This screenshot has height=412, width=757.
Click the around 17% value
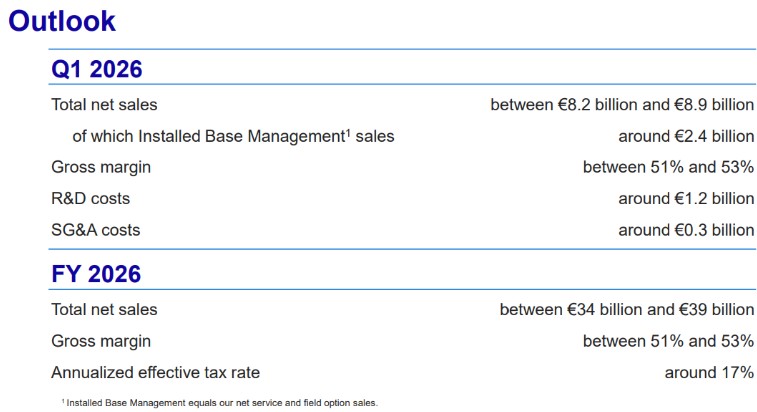tap(709, 372)
